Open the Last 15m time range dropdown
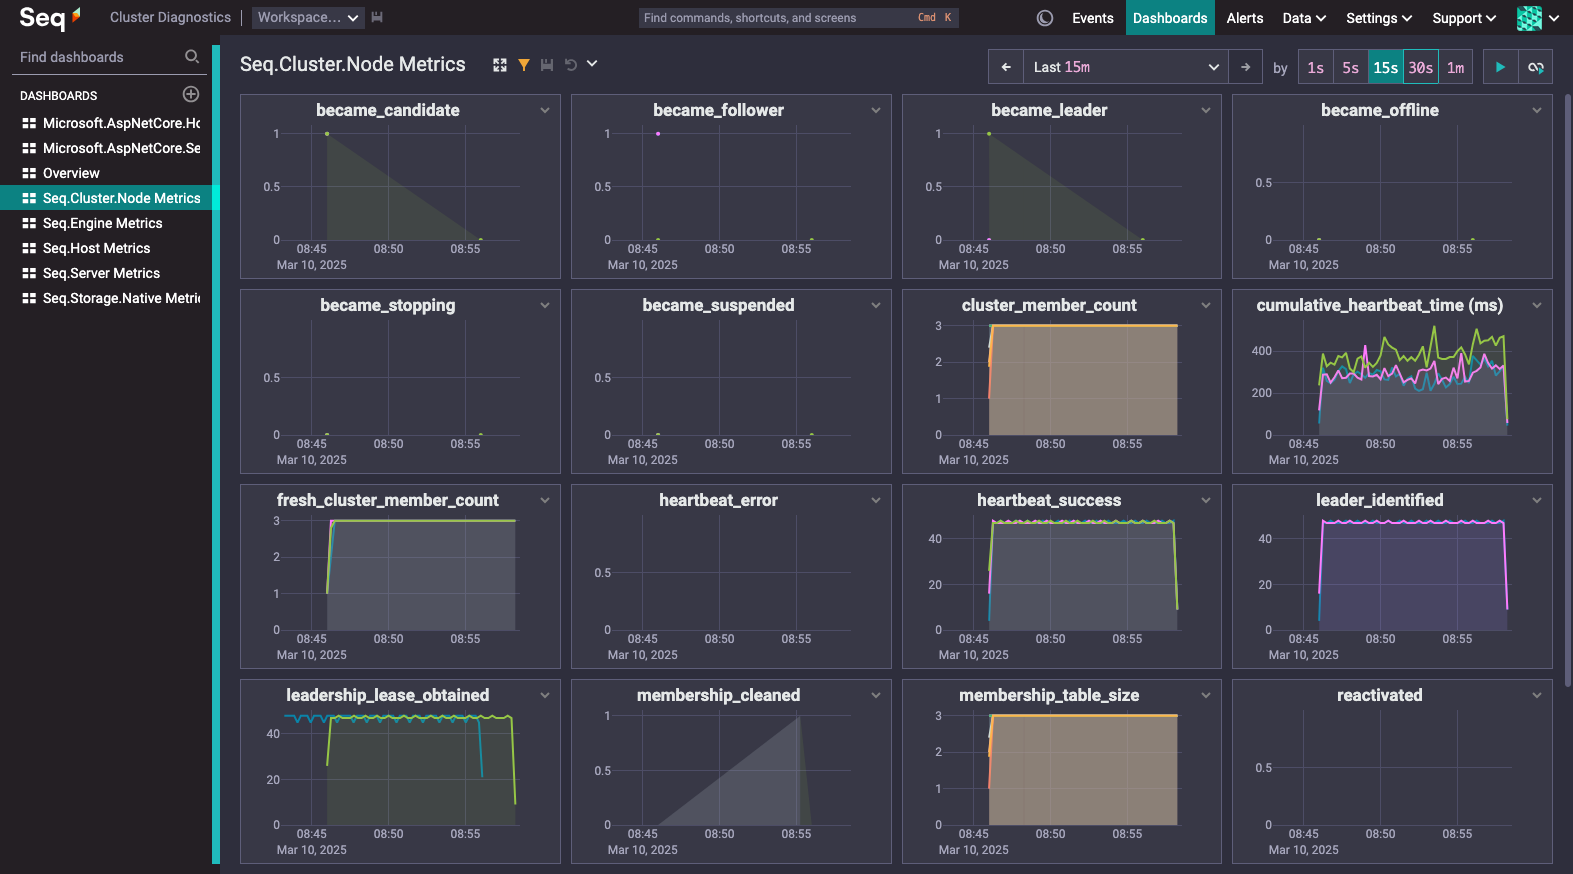1573x874 pixels. click(x=1126, y=67)
